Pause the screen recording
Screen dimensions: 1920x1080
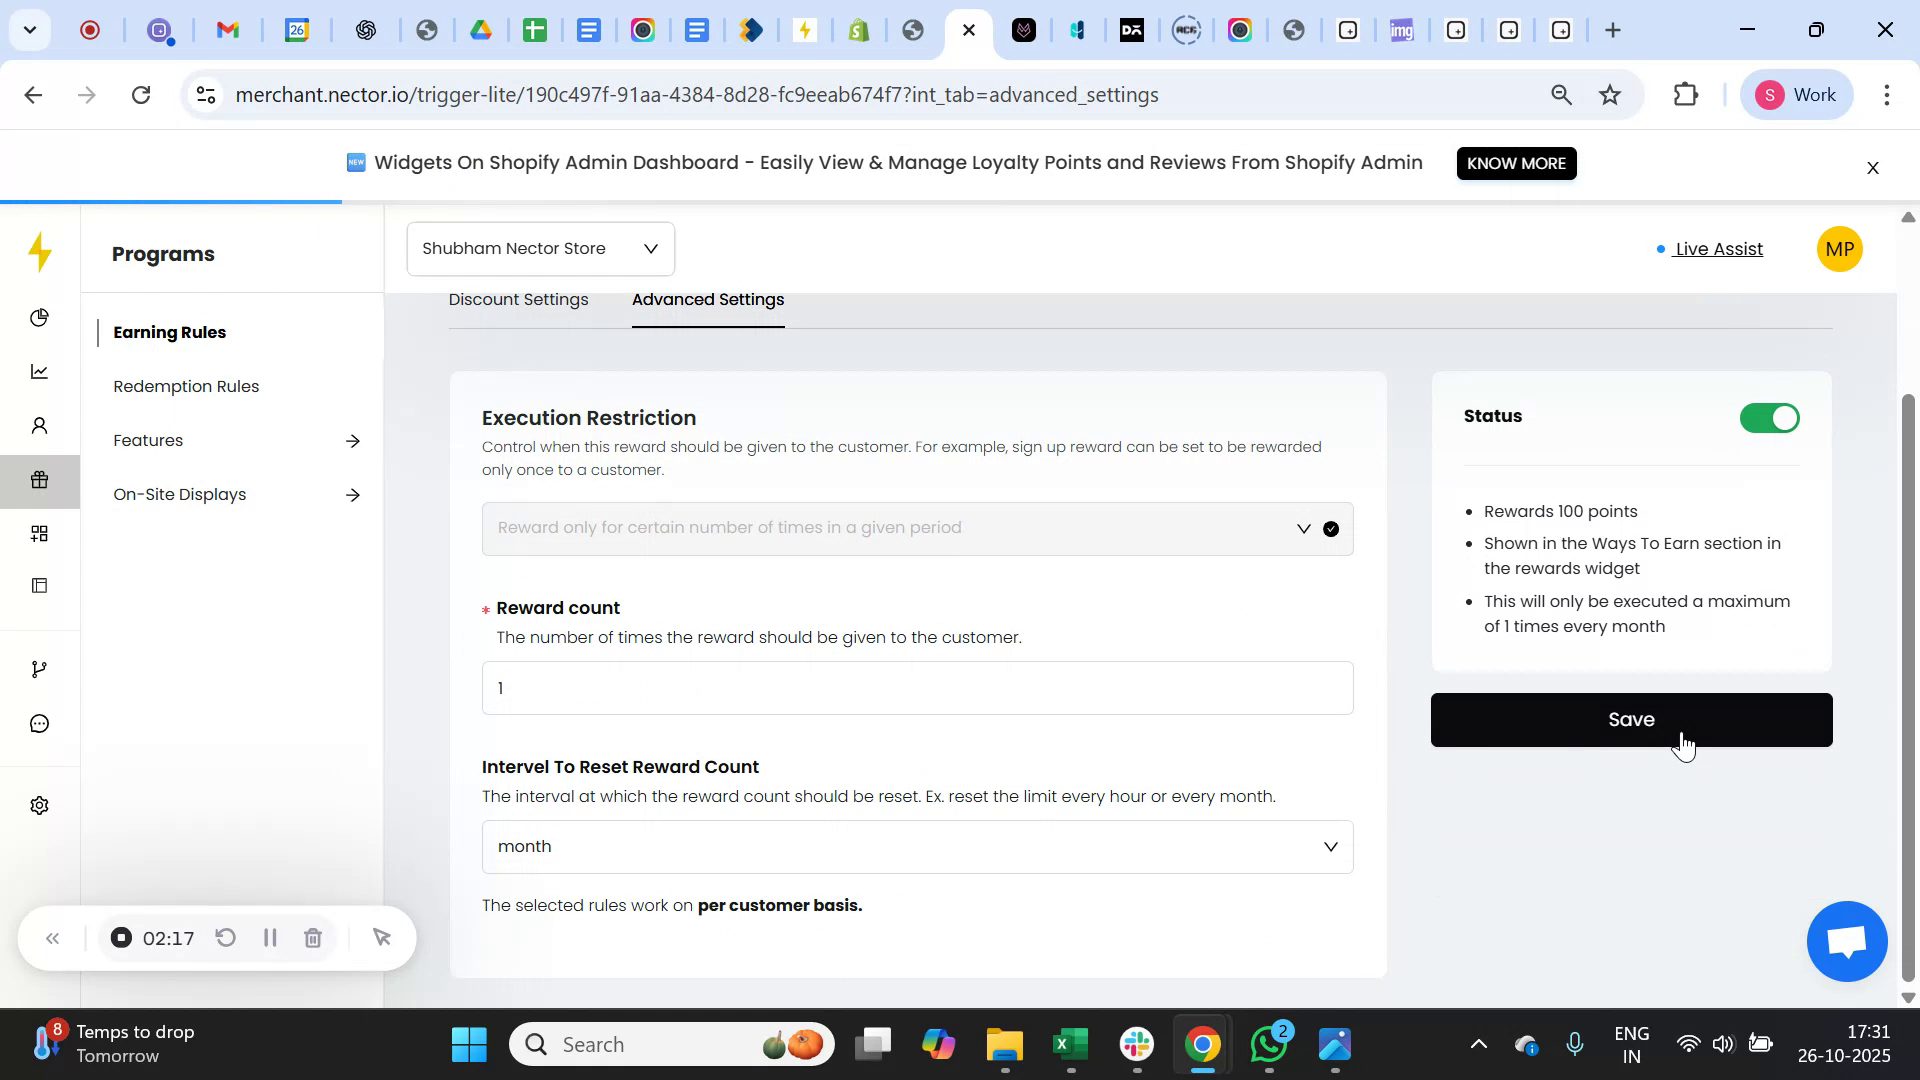click(x=269, y=938)
